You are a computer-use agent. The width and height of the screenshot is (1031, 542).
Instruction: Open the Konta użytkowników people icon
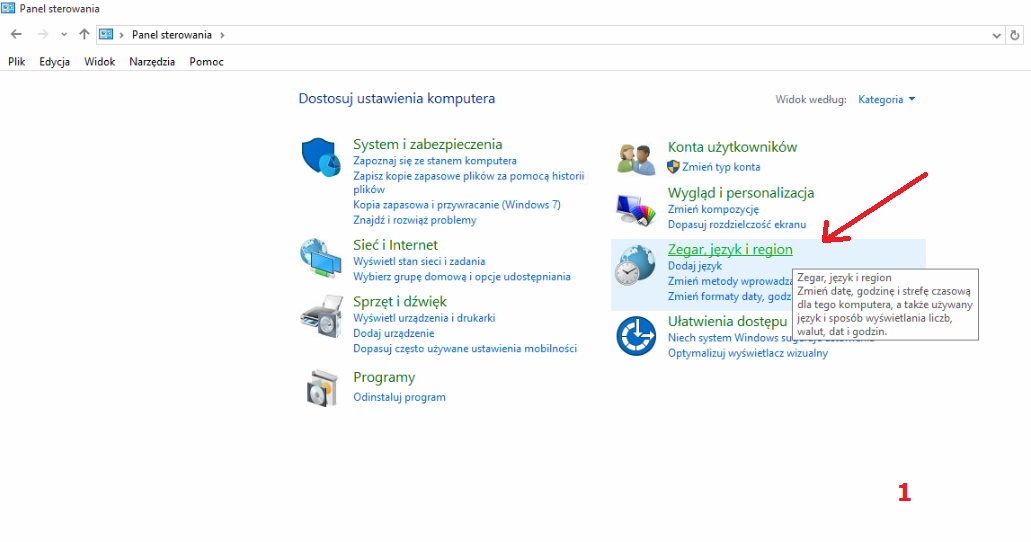636,159
